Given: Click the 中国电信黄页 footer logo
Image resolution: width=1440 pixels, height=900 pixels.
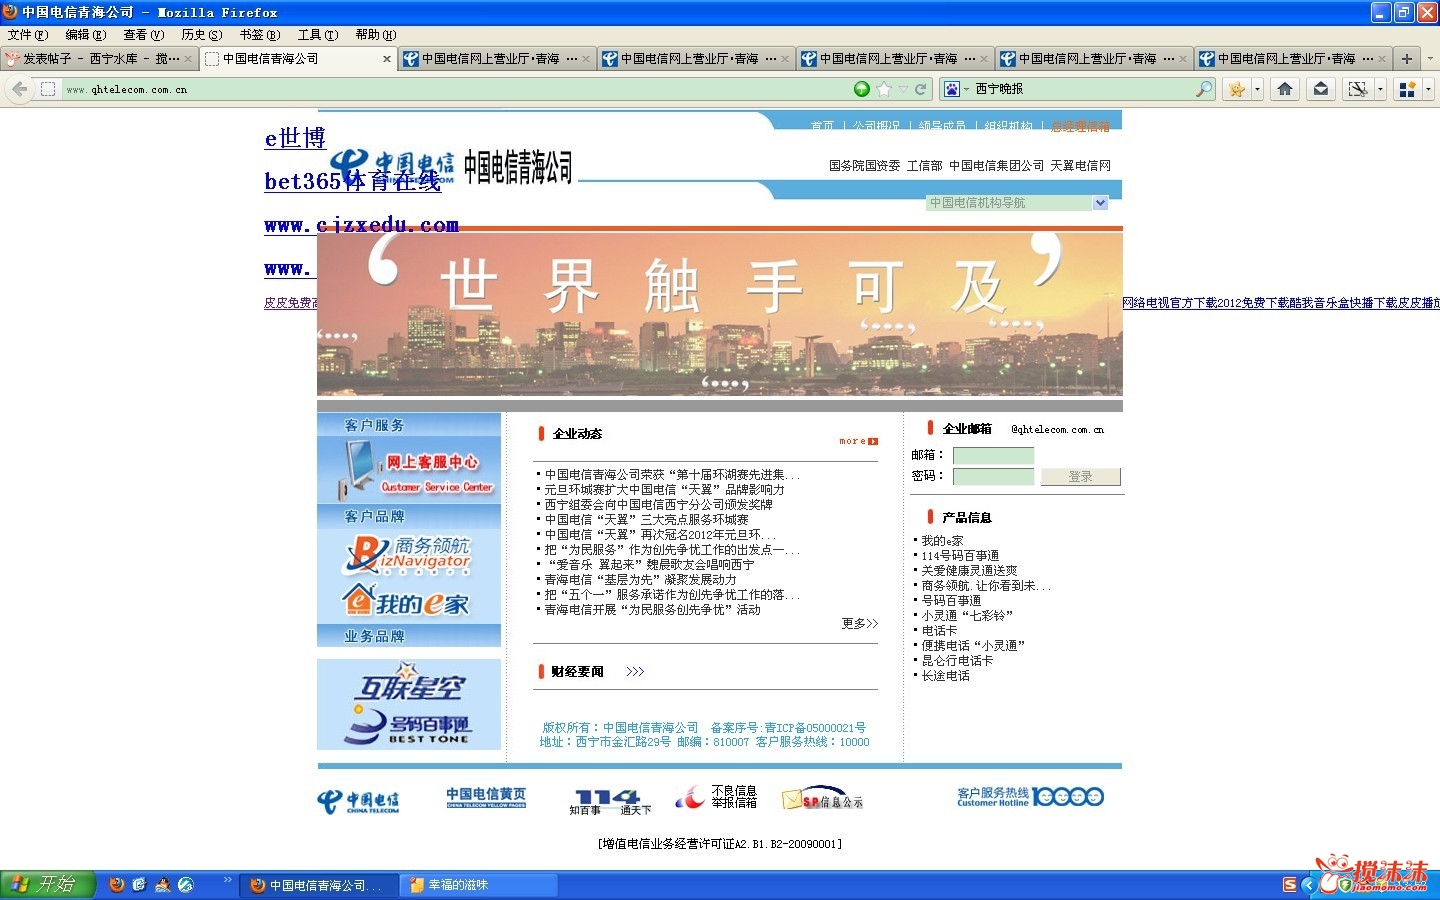Looking at the screenshot, I should tap(486, 798).
